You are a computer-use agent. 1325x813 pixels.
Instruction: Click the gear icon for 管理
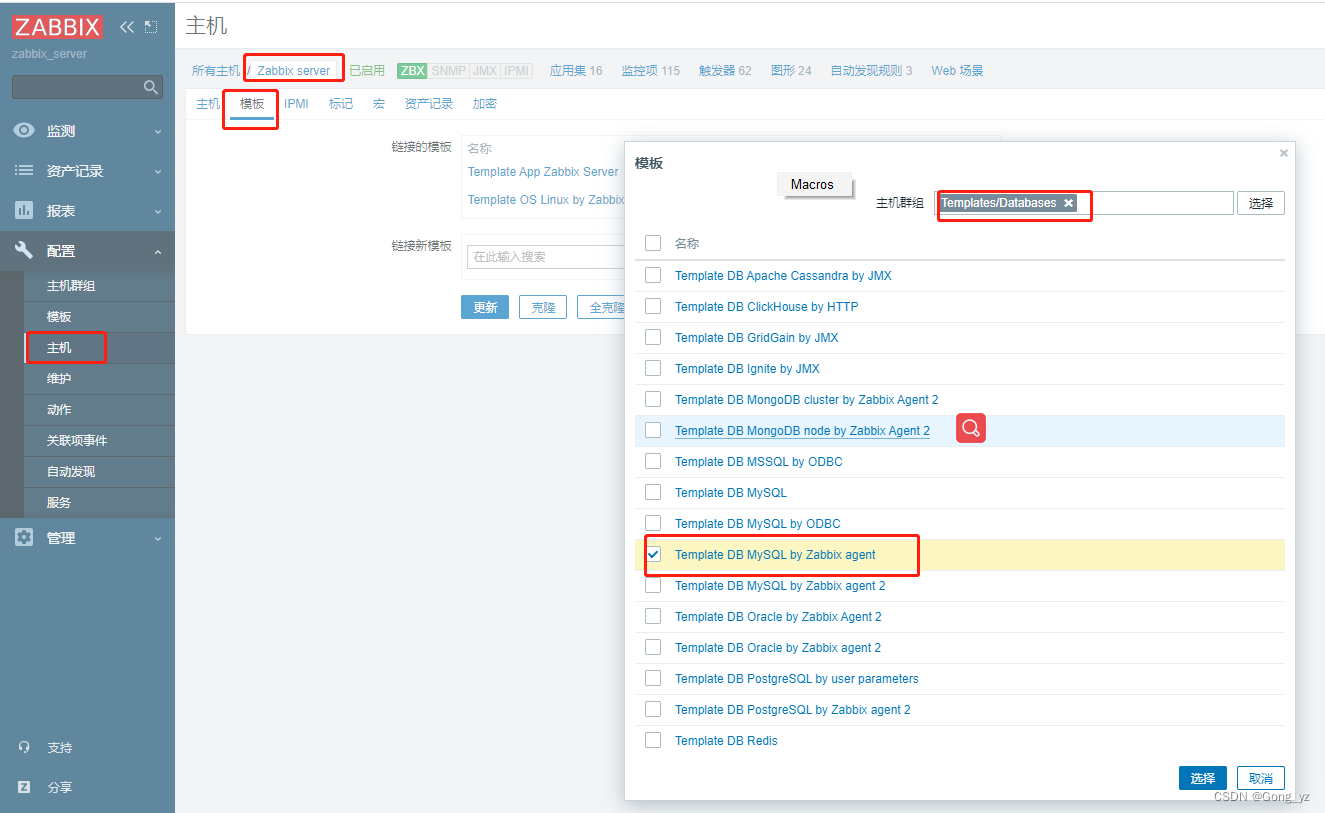click(x=24, y=538)
